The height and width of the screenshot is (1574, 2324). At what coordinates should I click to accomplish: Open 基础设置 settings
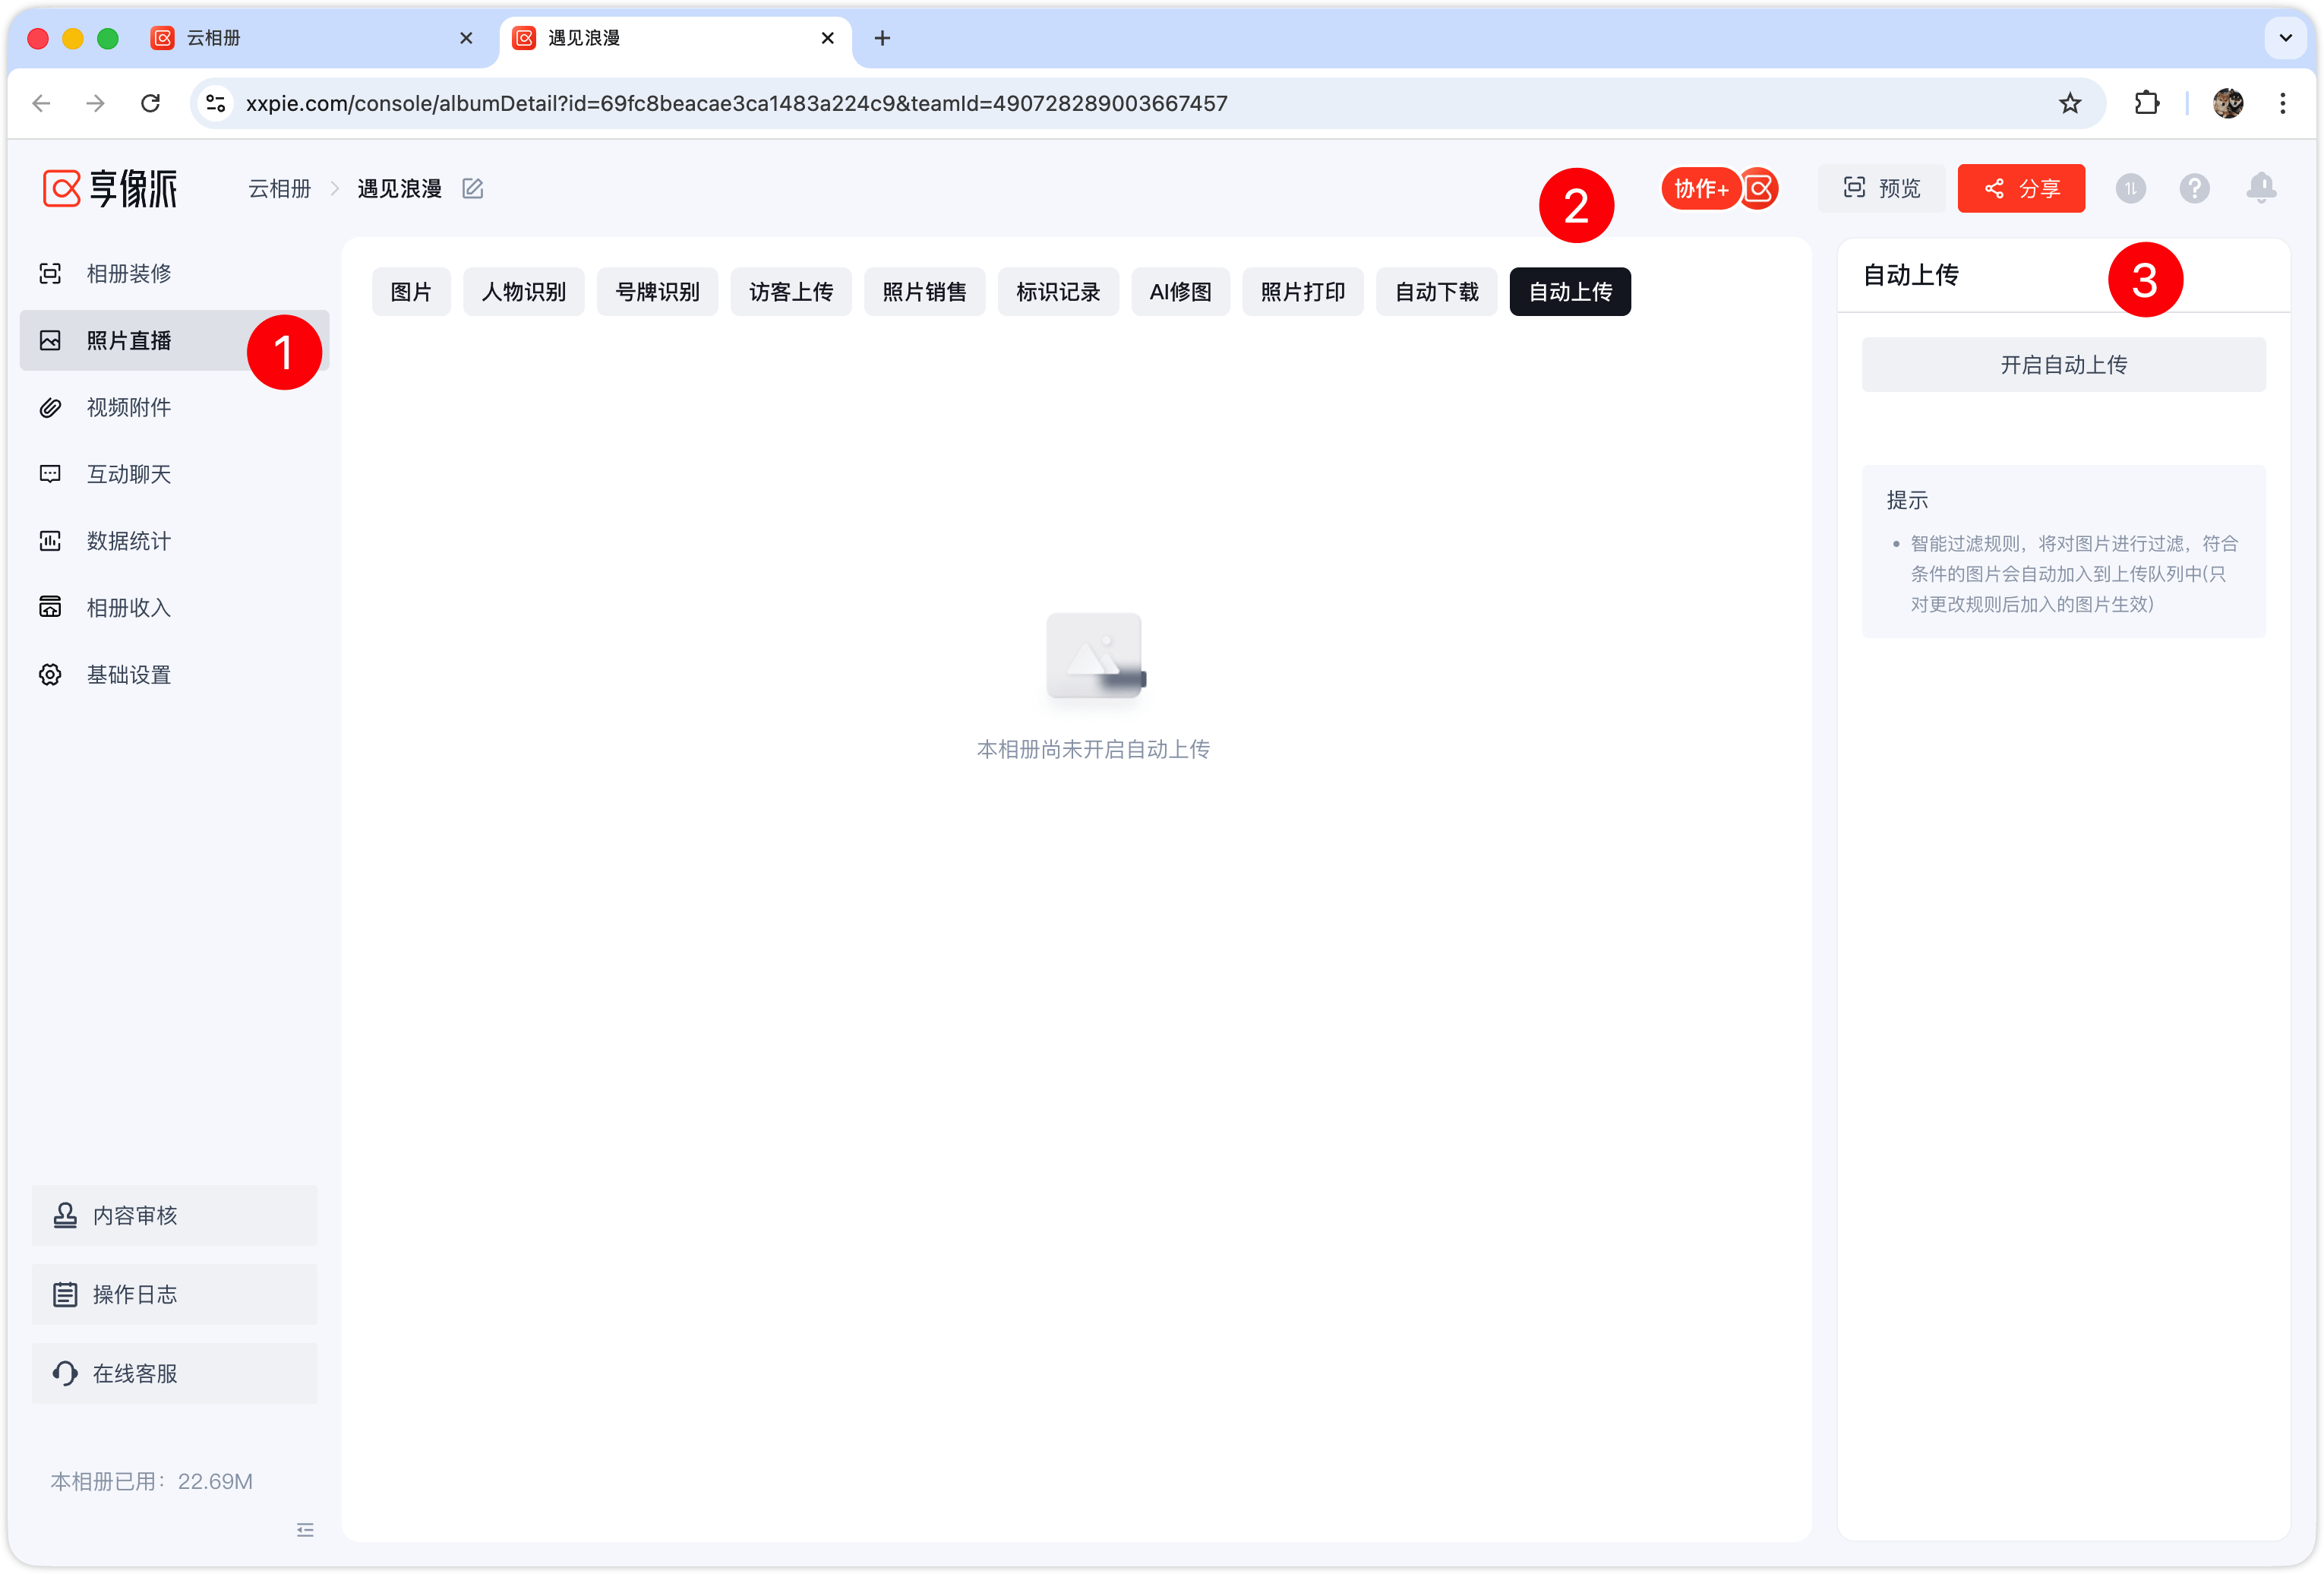pos(174,674)
